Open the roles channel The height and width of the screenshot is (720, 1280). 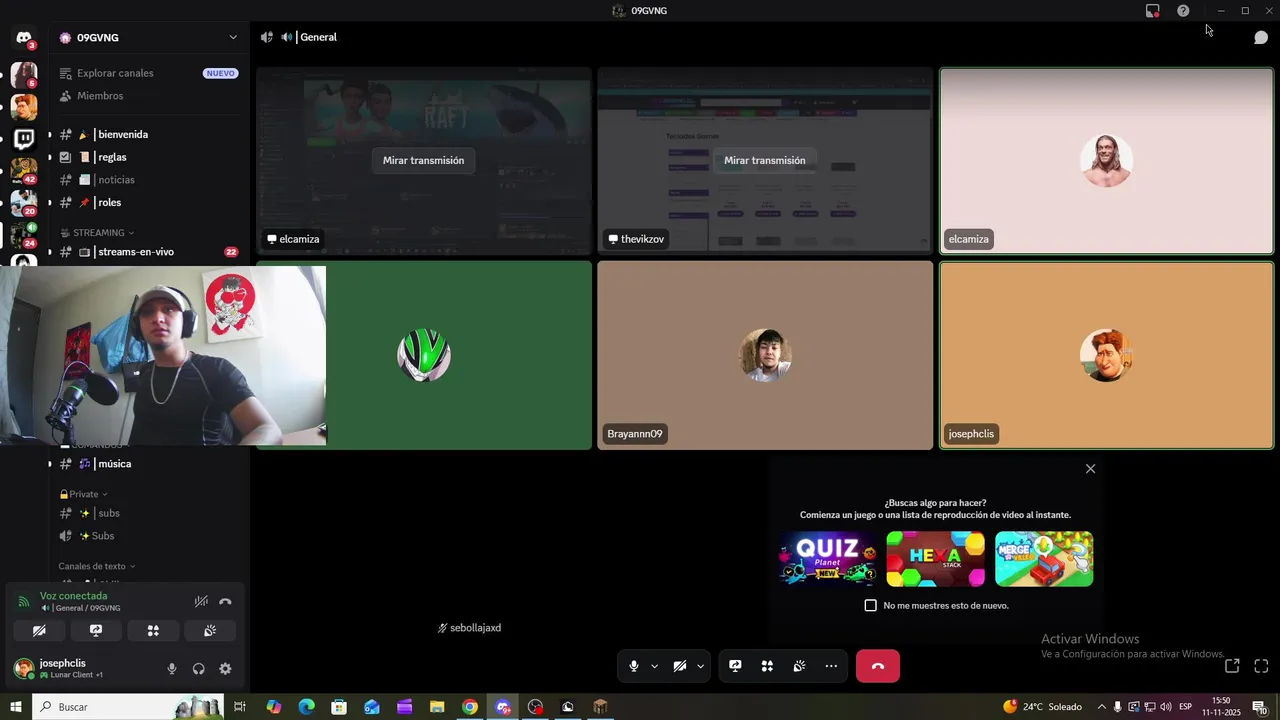click(148, 202)
